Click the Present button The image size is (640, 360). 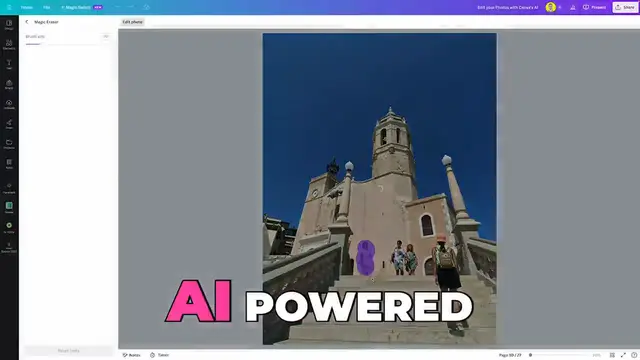click(595, 7)
